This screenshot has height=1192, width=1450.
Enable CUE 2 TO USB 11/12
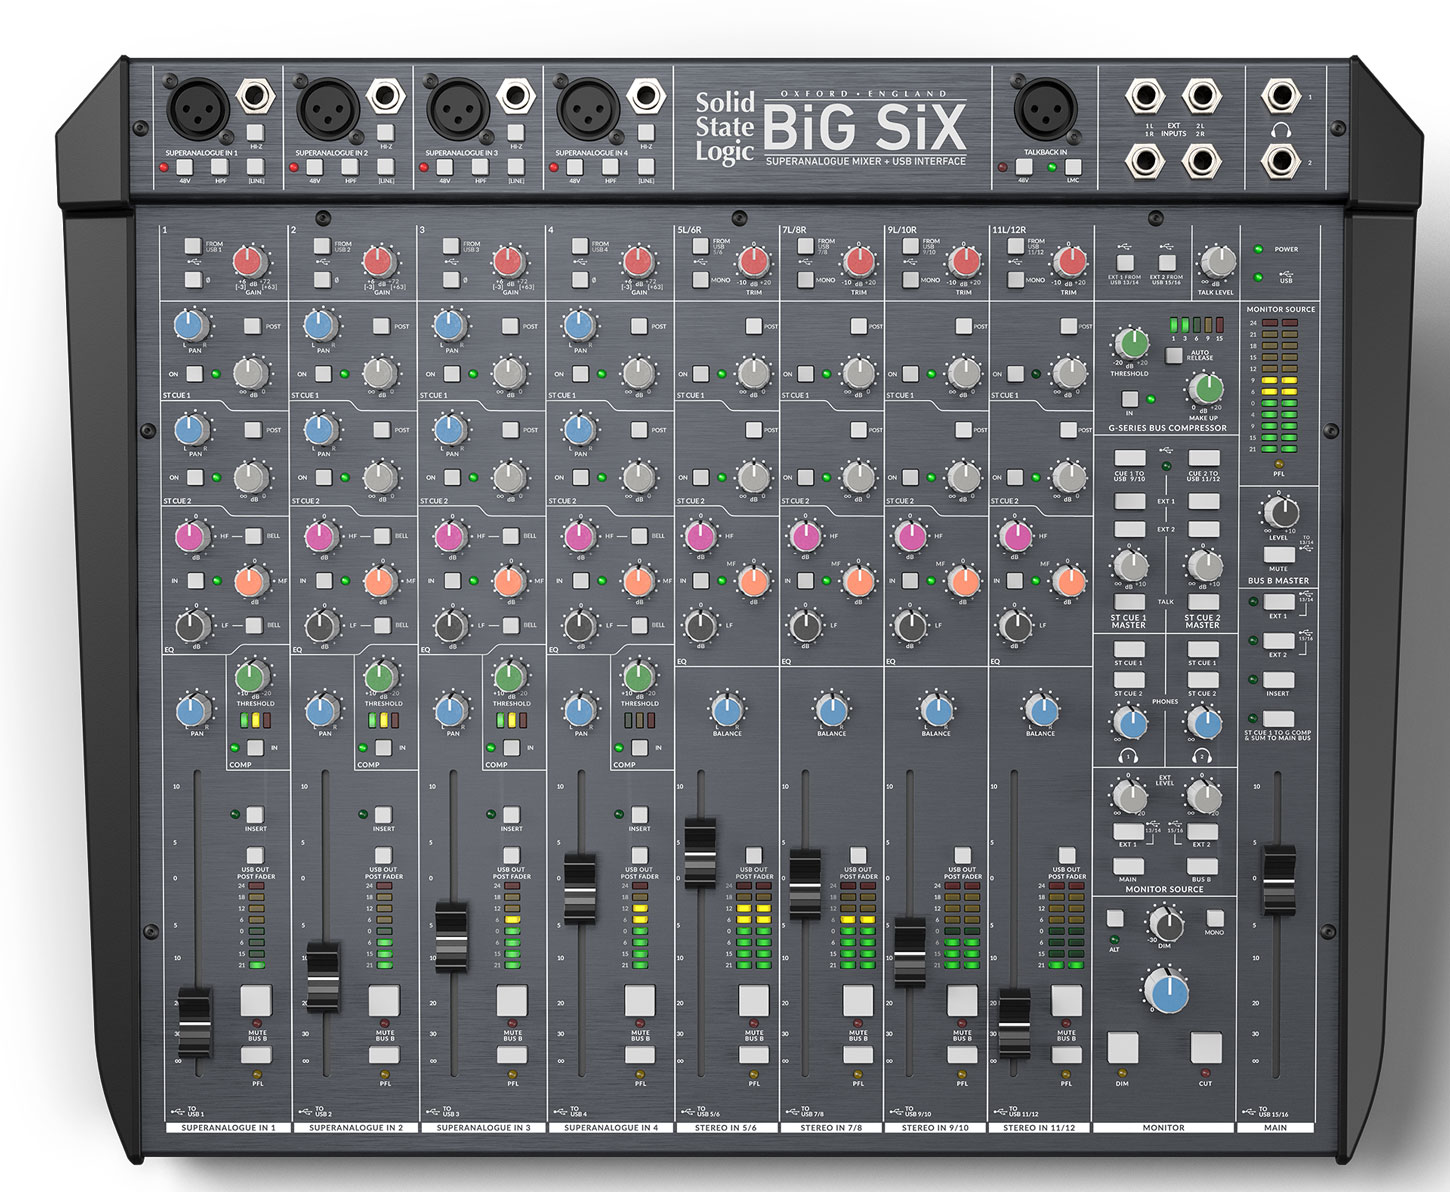point(1203,459)
